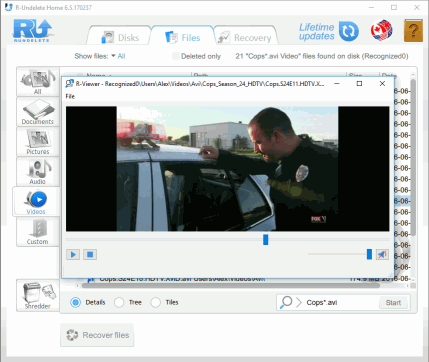Click the R-Viewer title bar icon
Image resolution: width=429 pixels, height=362 pixels.
69,83
